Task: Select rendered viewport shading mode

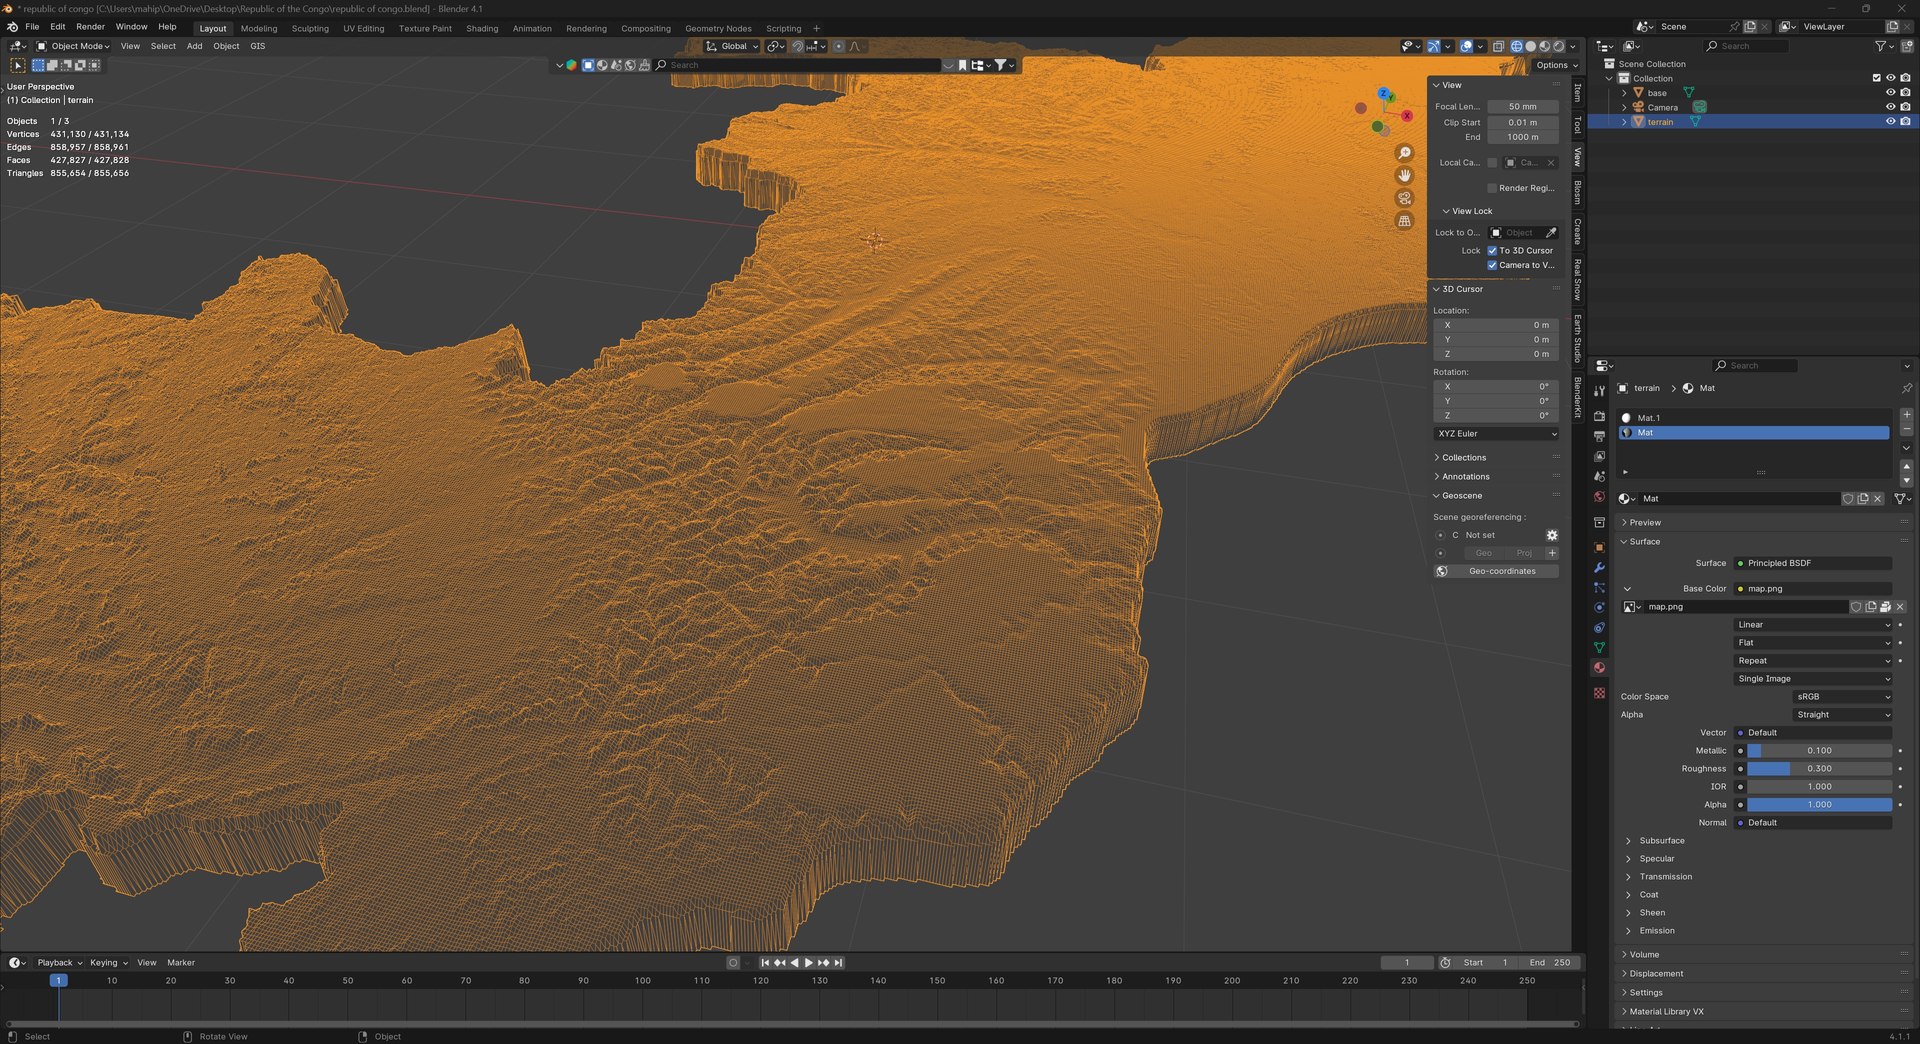Action: click(x=1558, y=46)
